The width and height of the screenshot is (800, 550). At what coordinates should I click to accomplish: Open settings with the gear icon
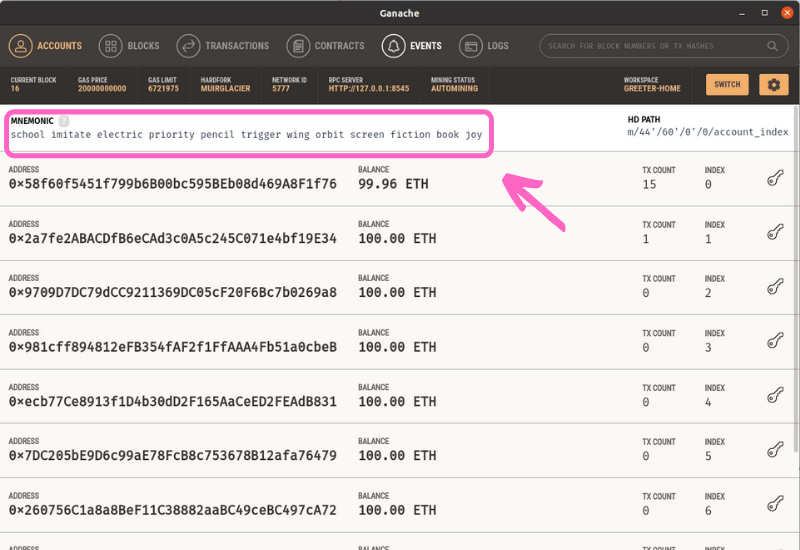coord(773,85)
